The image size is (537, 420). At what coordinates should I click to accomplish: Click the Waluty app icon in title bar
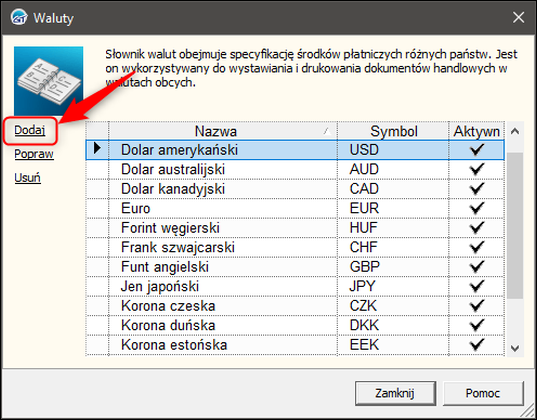click(18, 17)
